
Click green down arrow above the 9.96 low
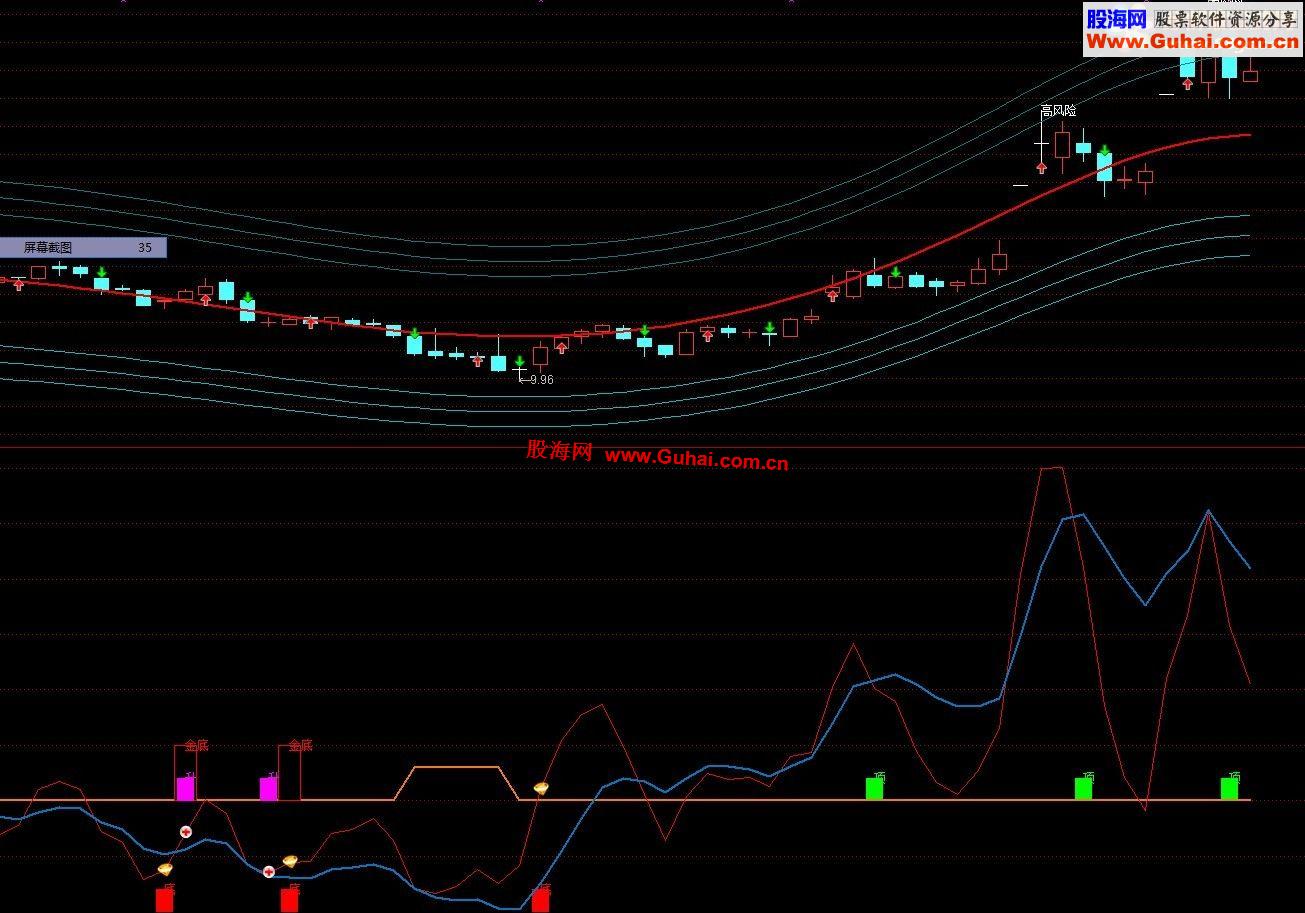pyautogui.click(x=519, y=361)
